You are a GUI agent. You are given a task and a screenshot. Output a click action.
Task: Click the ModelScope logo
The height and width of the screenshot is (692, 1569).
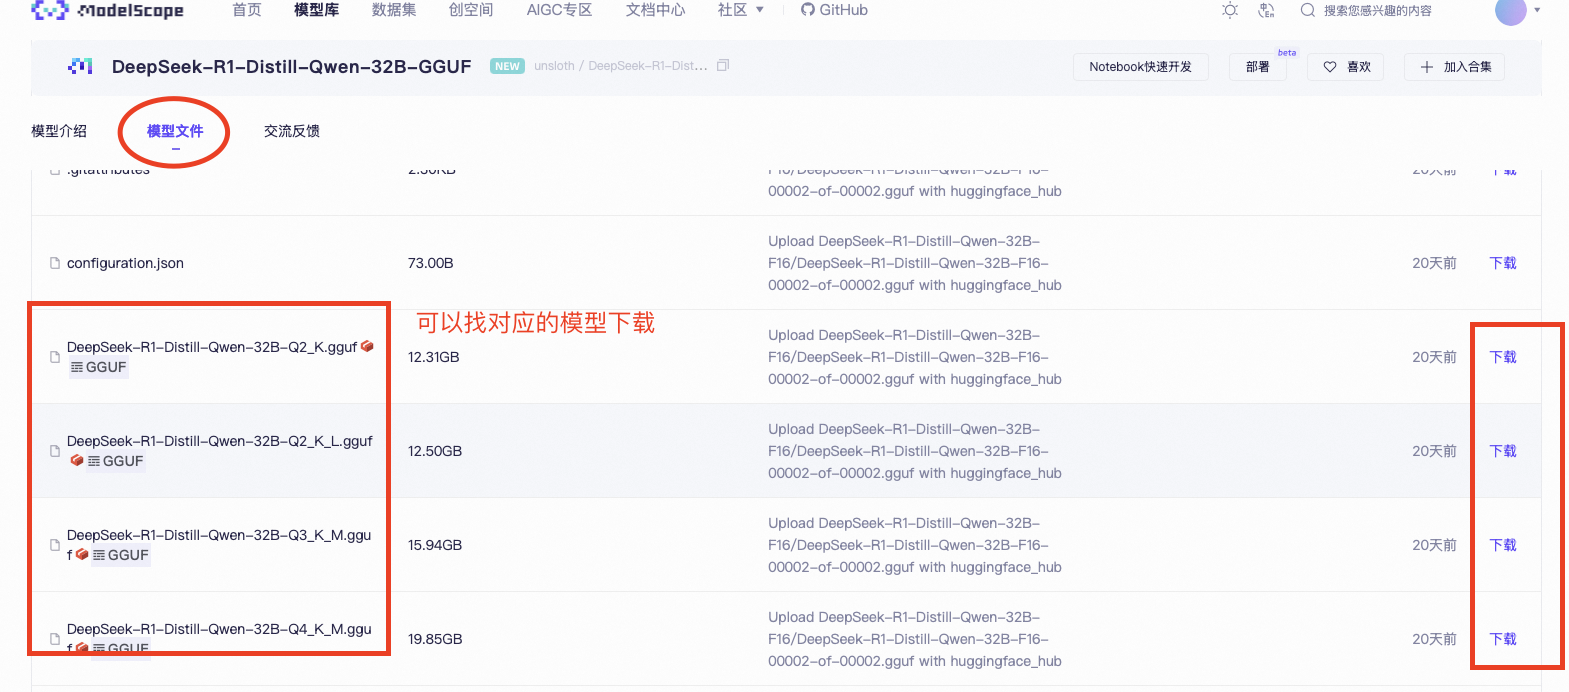(x=108, y=11)
